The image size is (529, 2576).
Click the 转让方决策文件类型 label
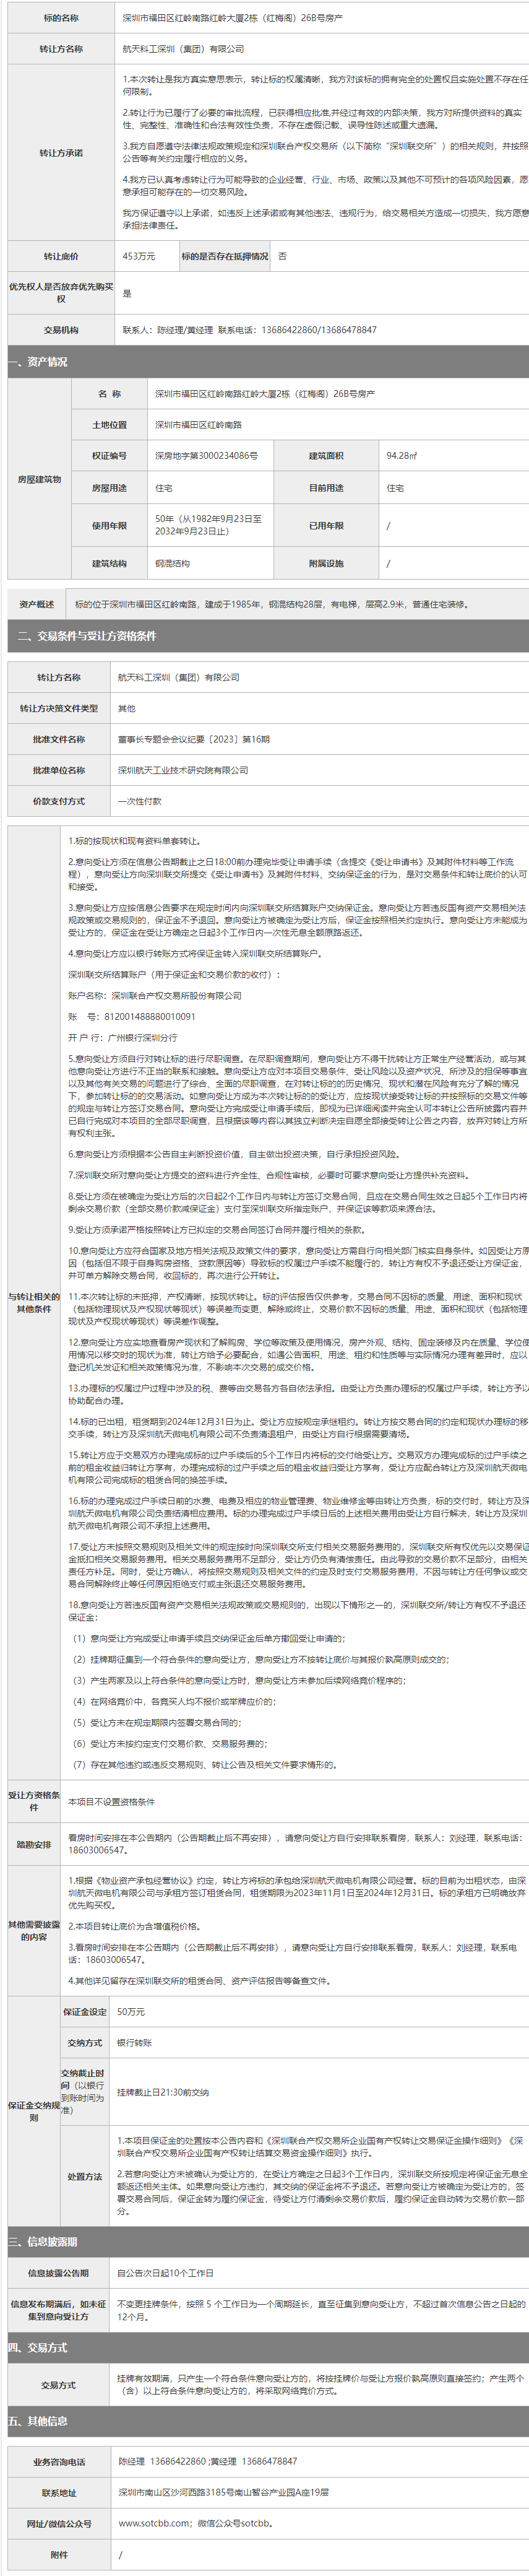59,708
